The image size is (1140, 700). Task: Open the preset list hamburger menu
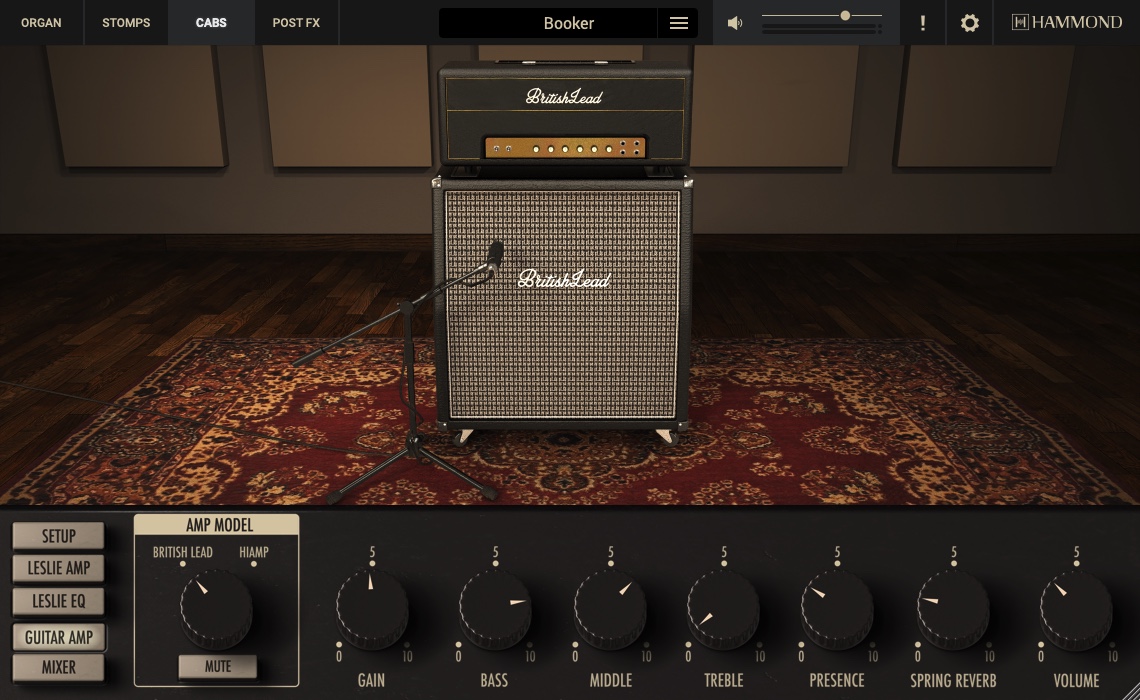(x=678, y=23)
